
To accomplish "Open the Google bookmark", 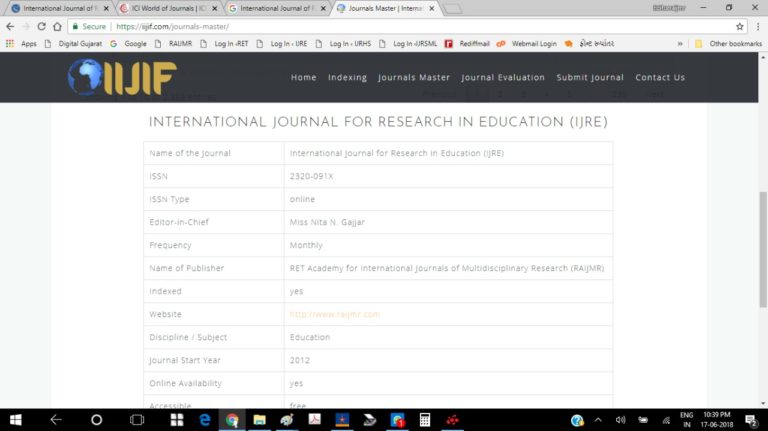I will (x=128, y=44).
